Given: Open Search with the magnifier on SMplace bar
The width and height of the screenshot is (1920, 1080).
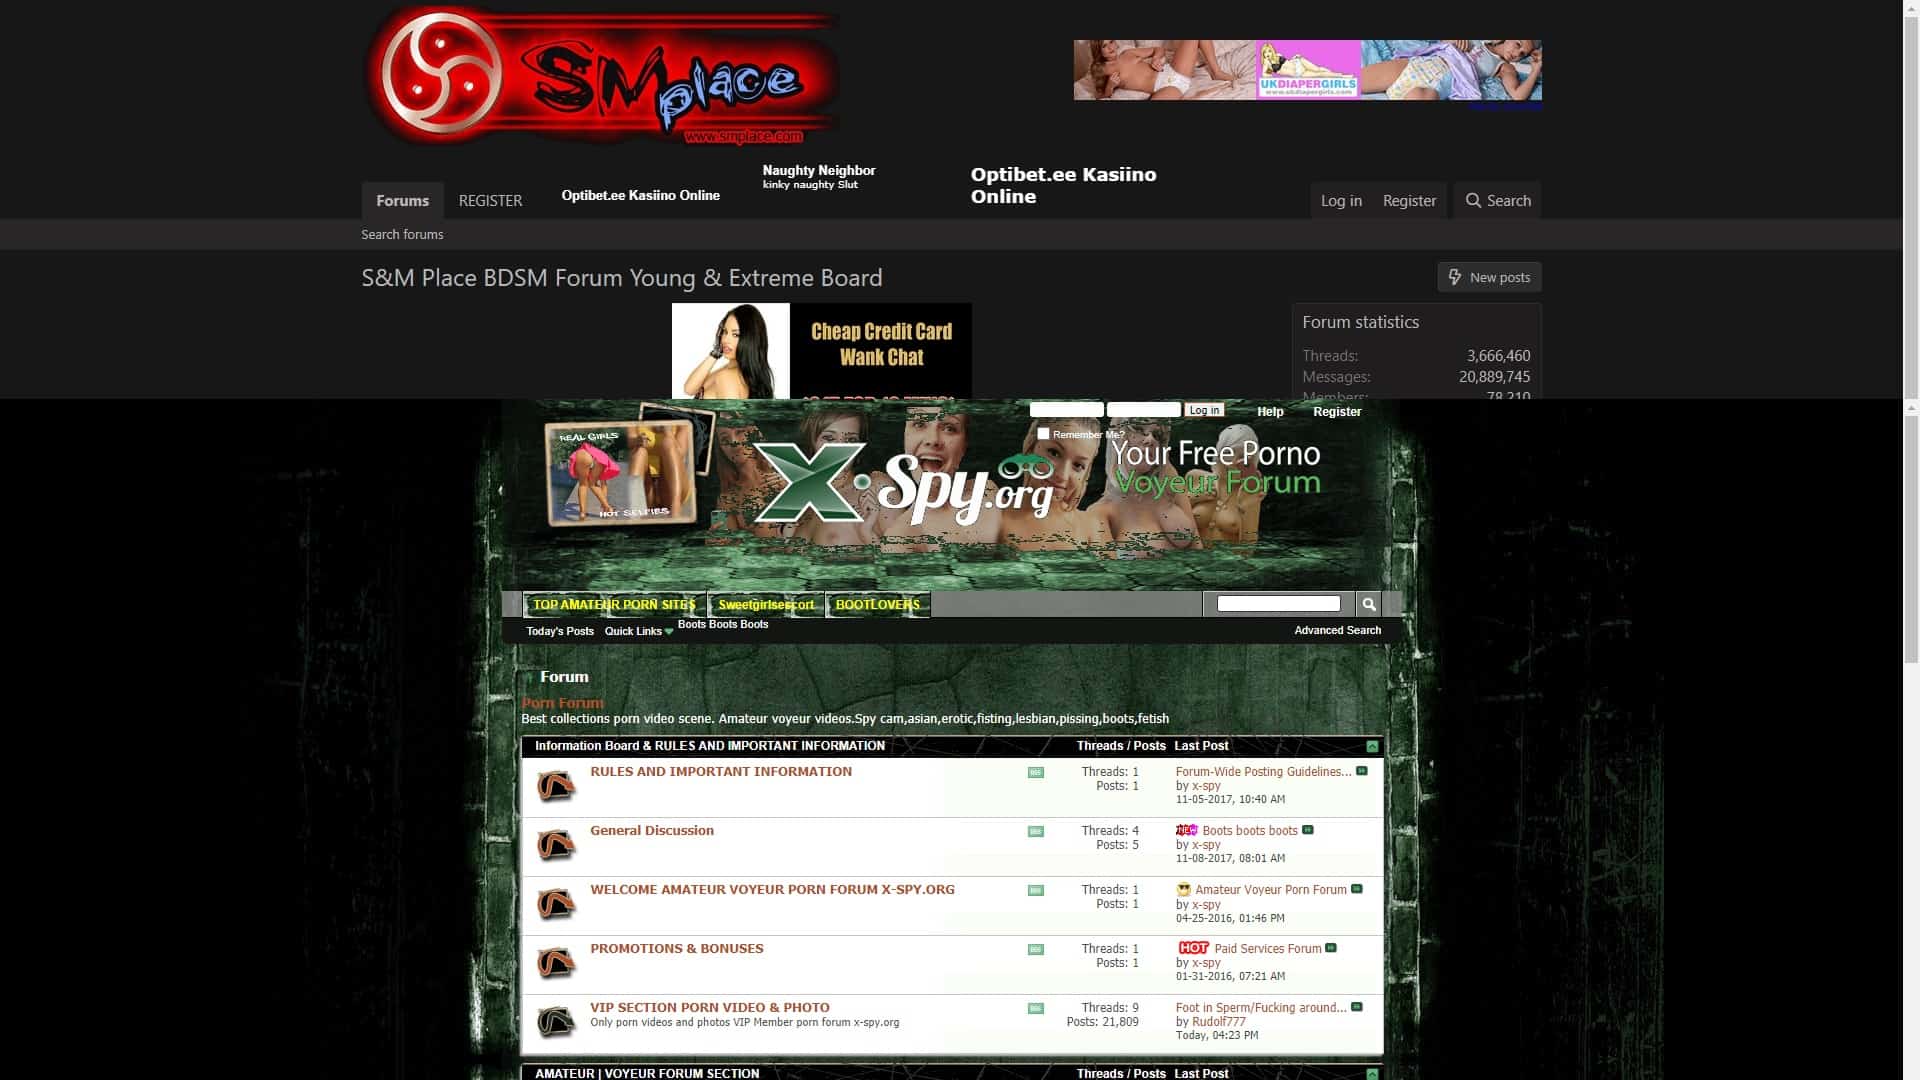Looking at the screenshot, I should (1498, 200).
